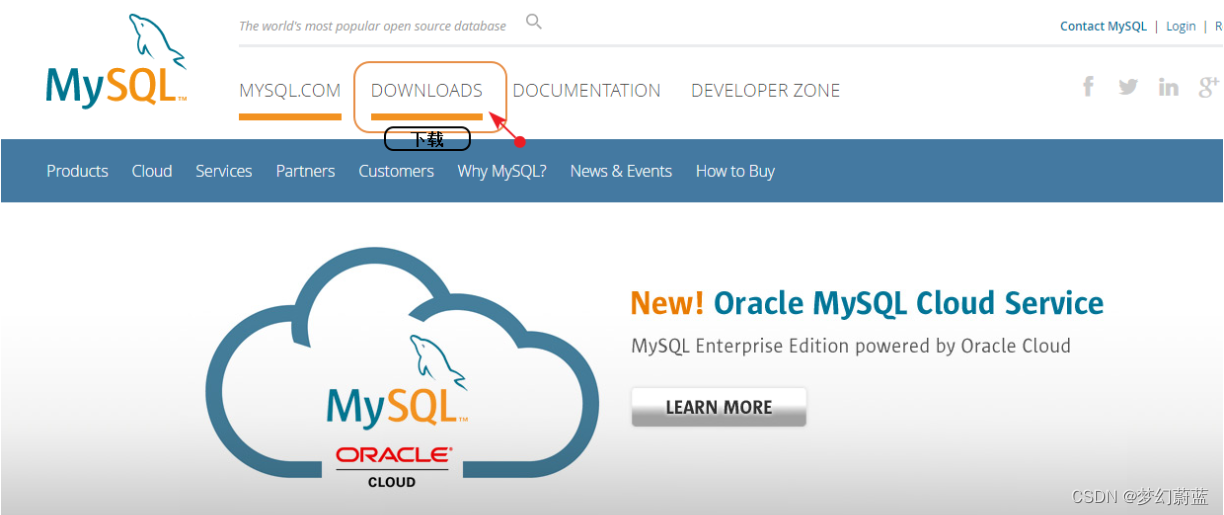
Task: Visit MySQL Facebook page icon
Action: coord(1088,87)
